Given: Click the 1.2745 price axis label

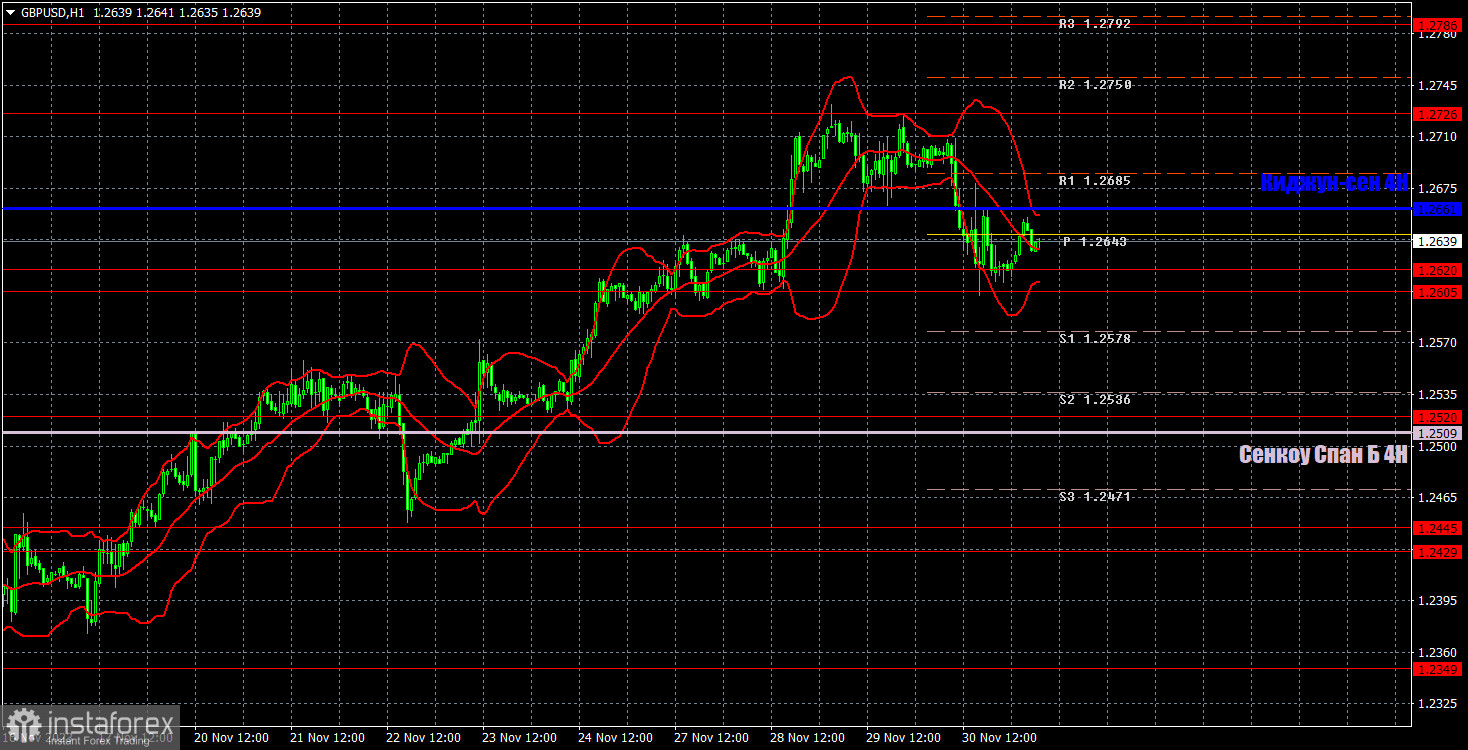Looking at the screenshot, I should click(1438, 85).
